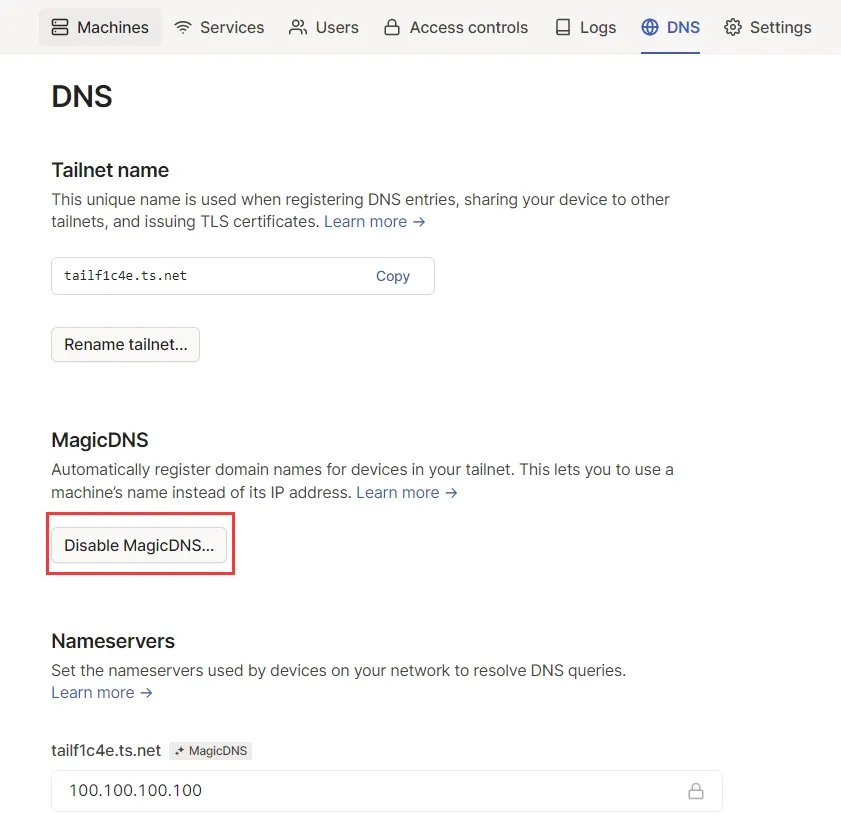
Task: Click the Logs document icon
Action: (561, 27)
